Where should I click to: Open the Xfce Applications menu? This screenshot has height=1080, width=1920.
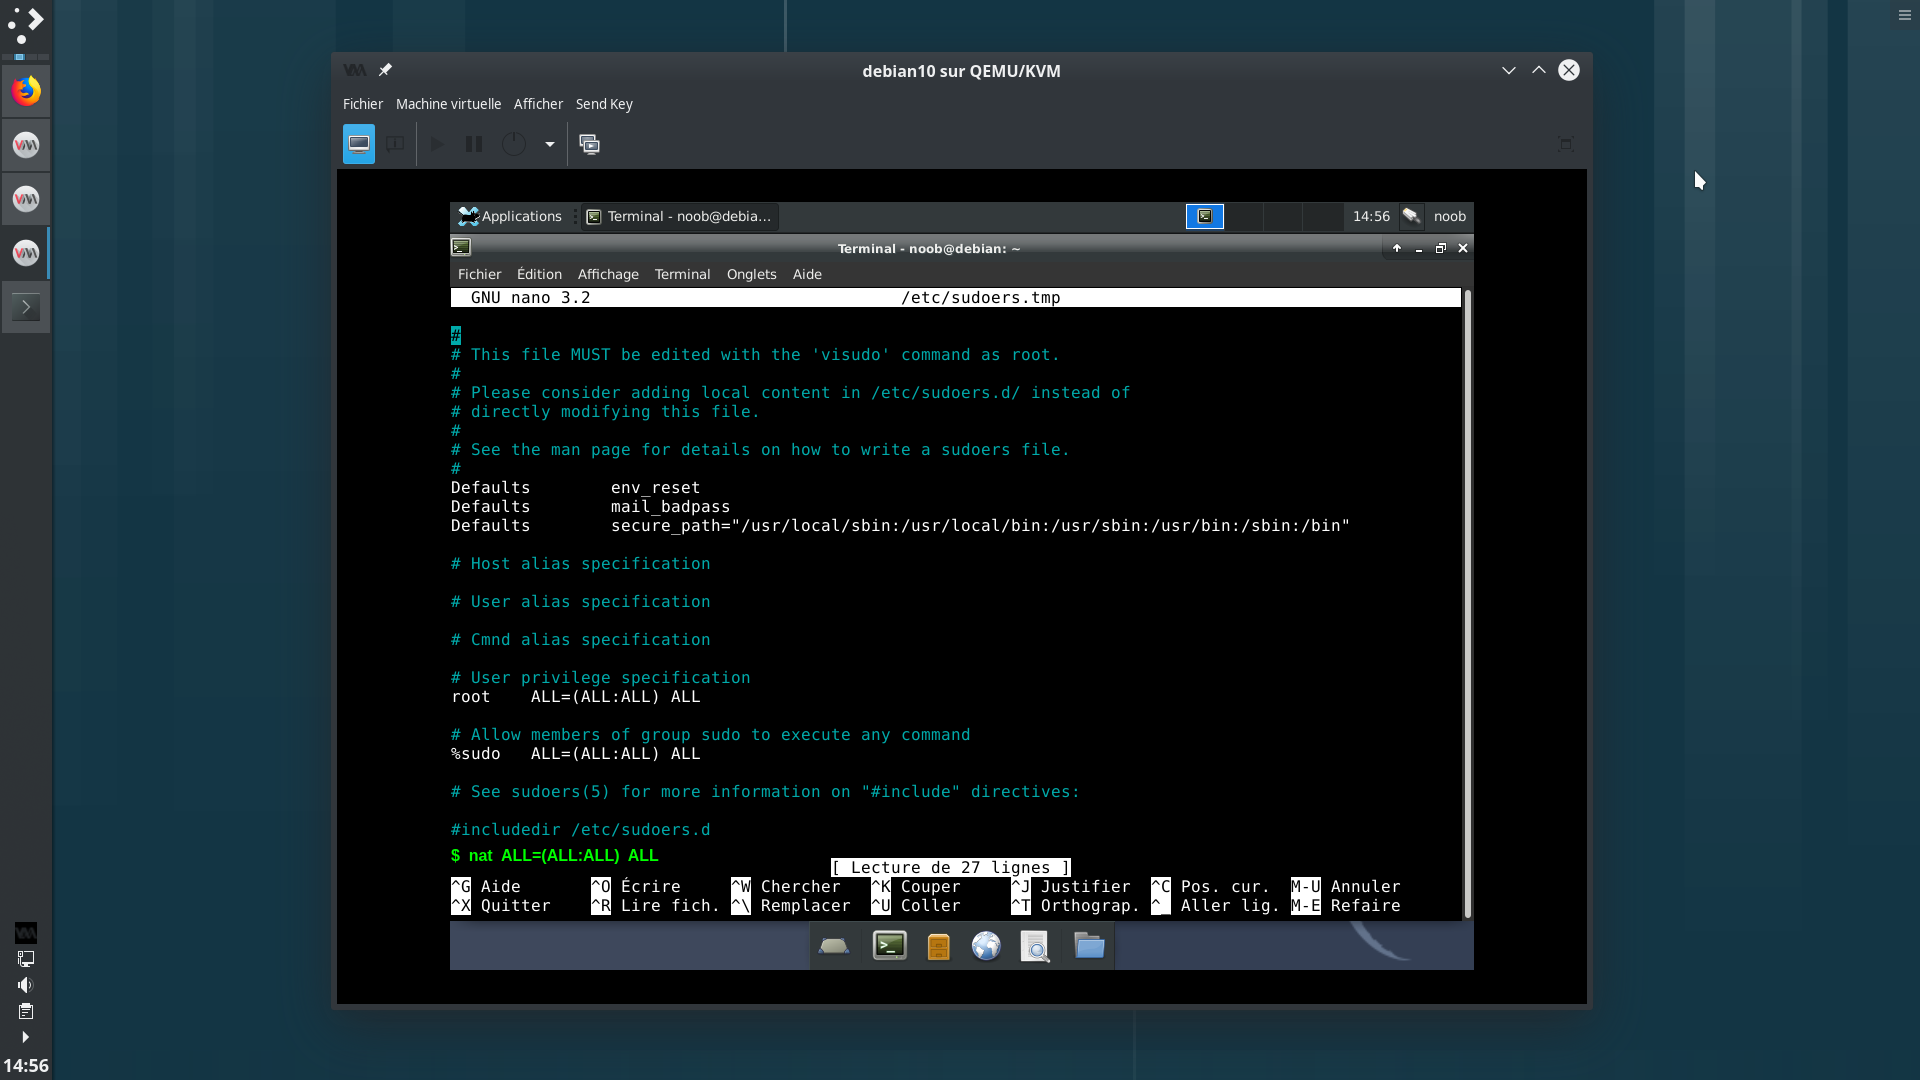coord(510,216)
